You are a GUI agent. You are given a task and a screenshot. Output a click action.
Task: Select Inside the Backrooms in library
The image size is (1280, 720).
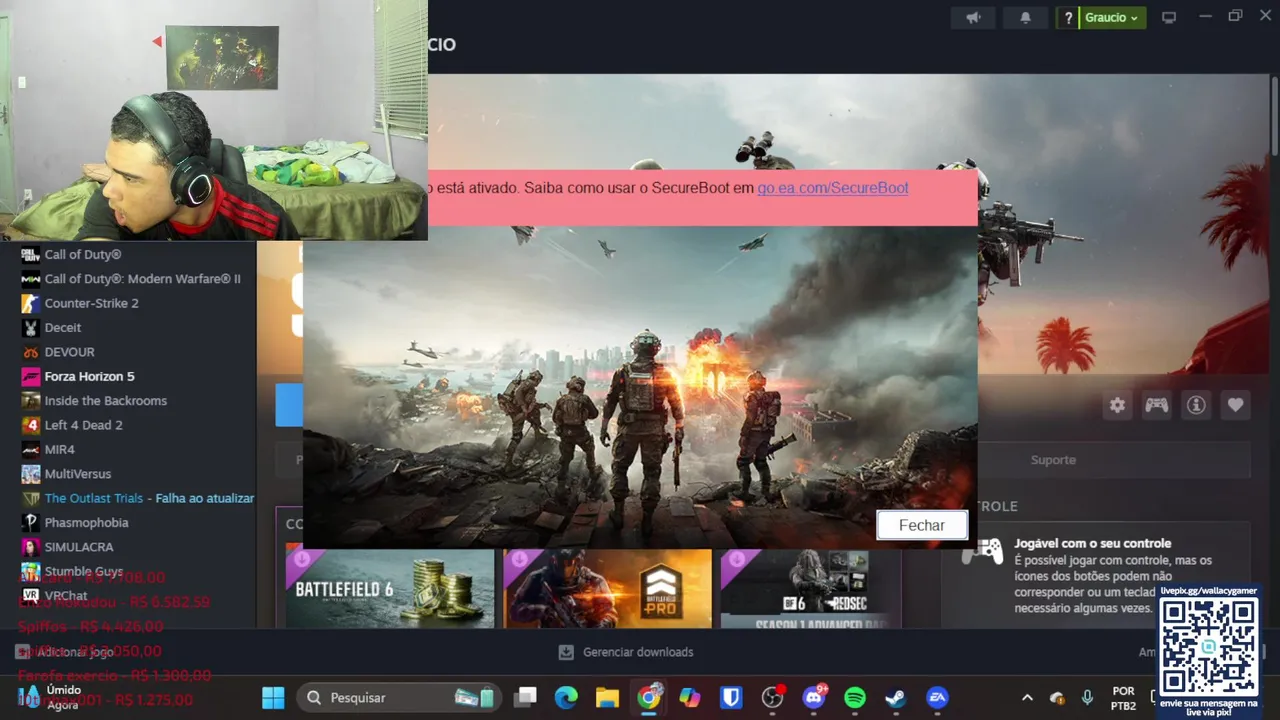[105, 400]
